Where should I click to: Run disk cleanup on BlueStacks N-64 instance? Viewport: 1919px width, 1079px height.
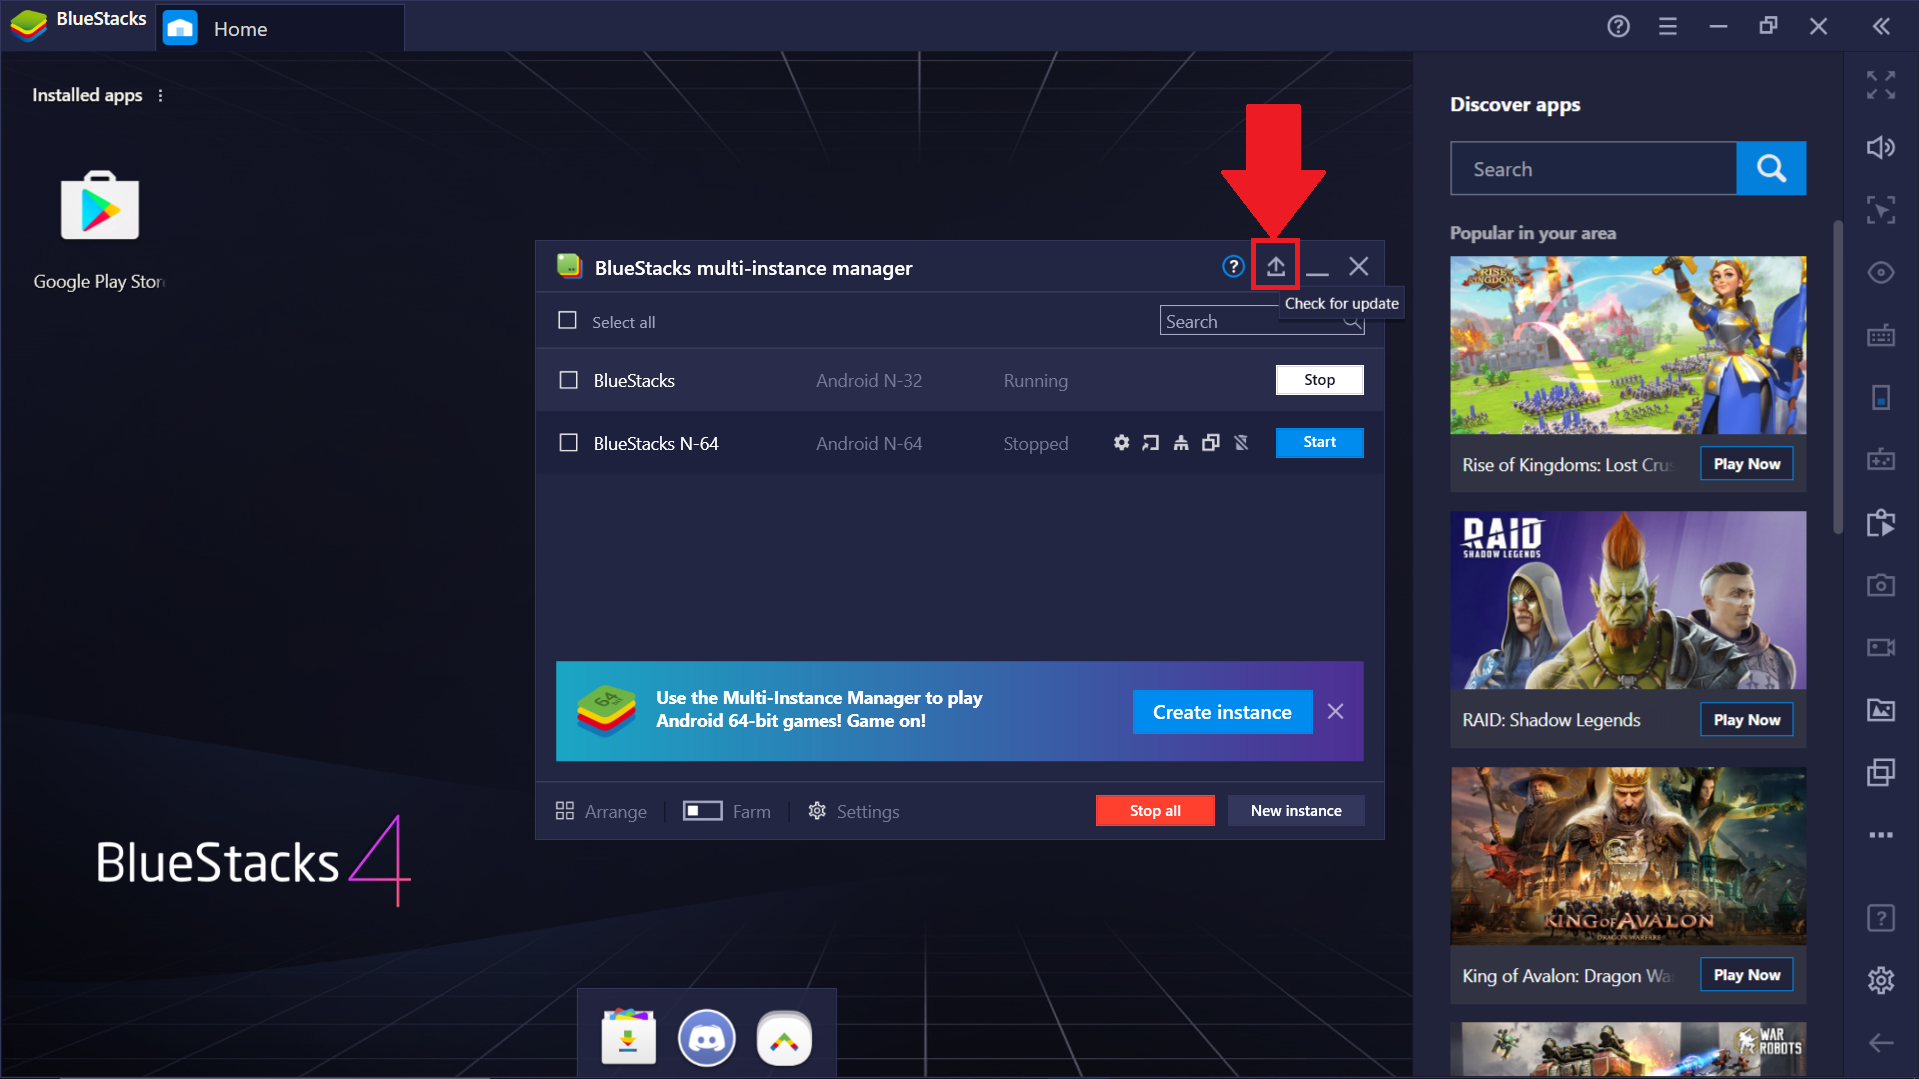[1181, 442]
